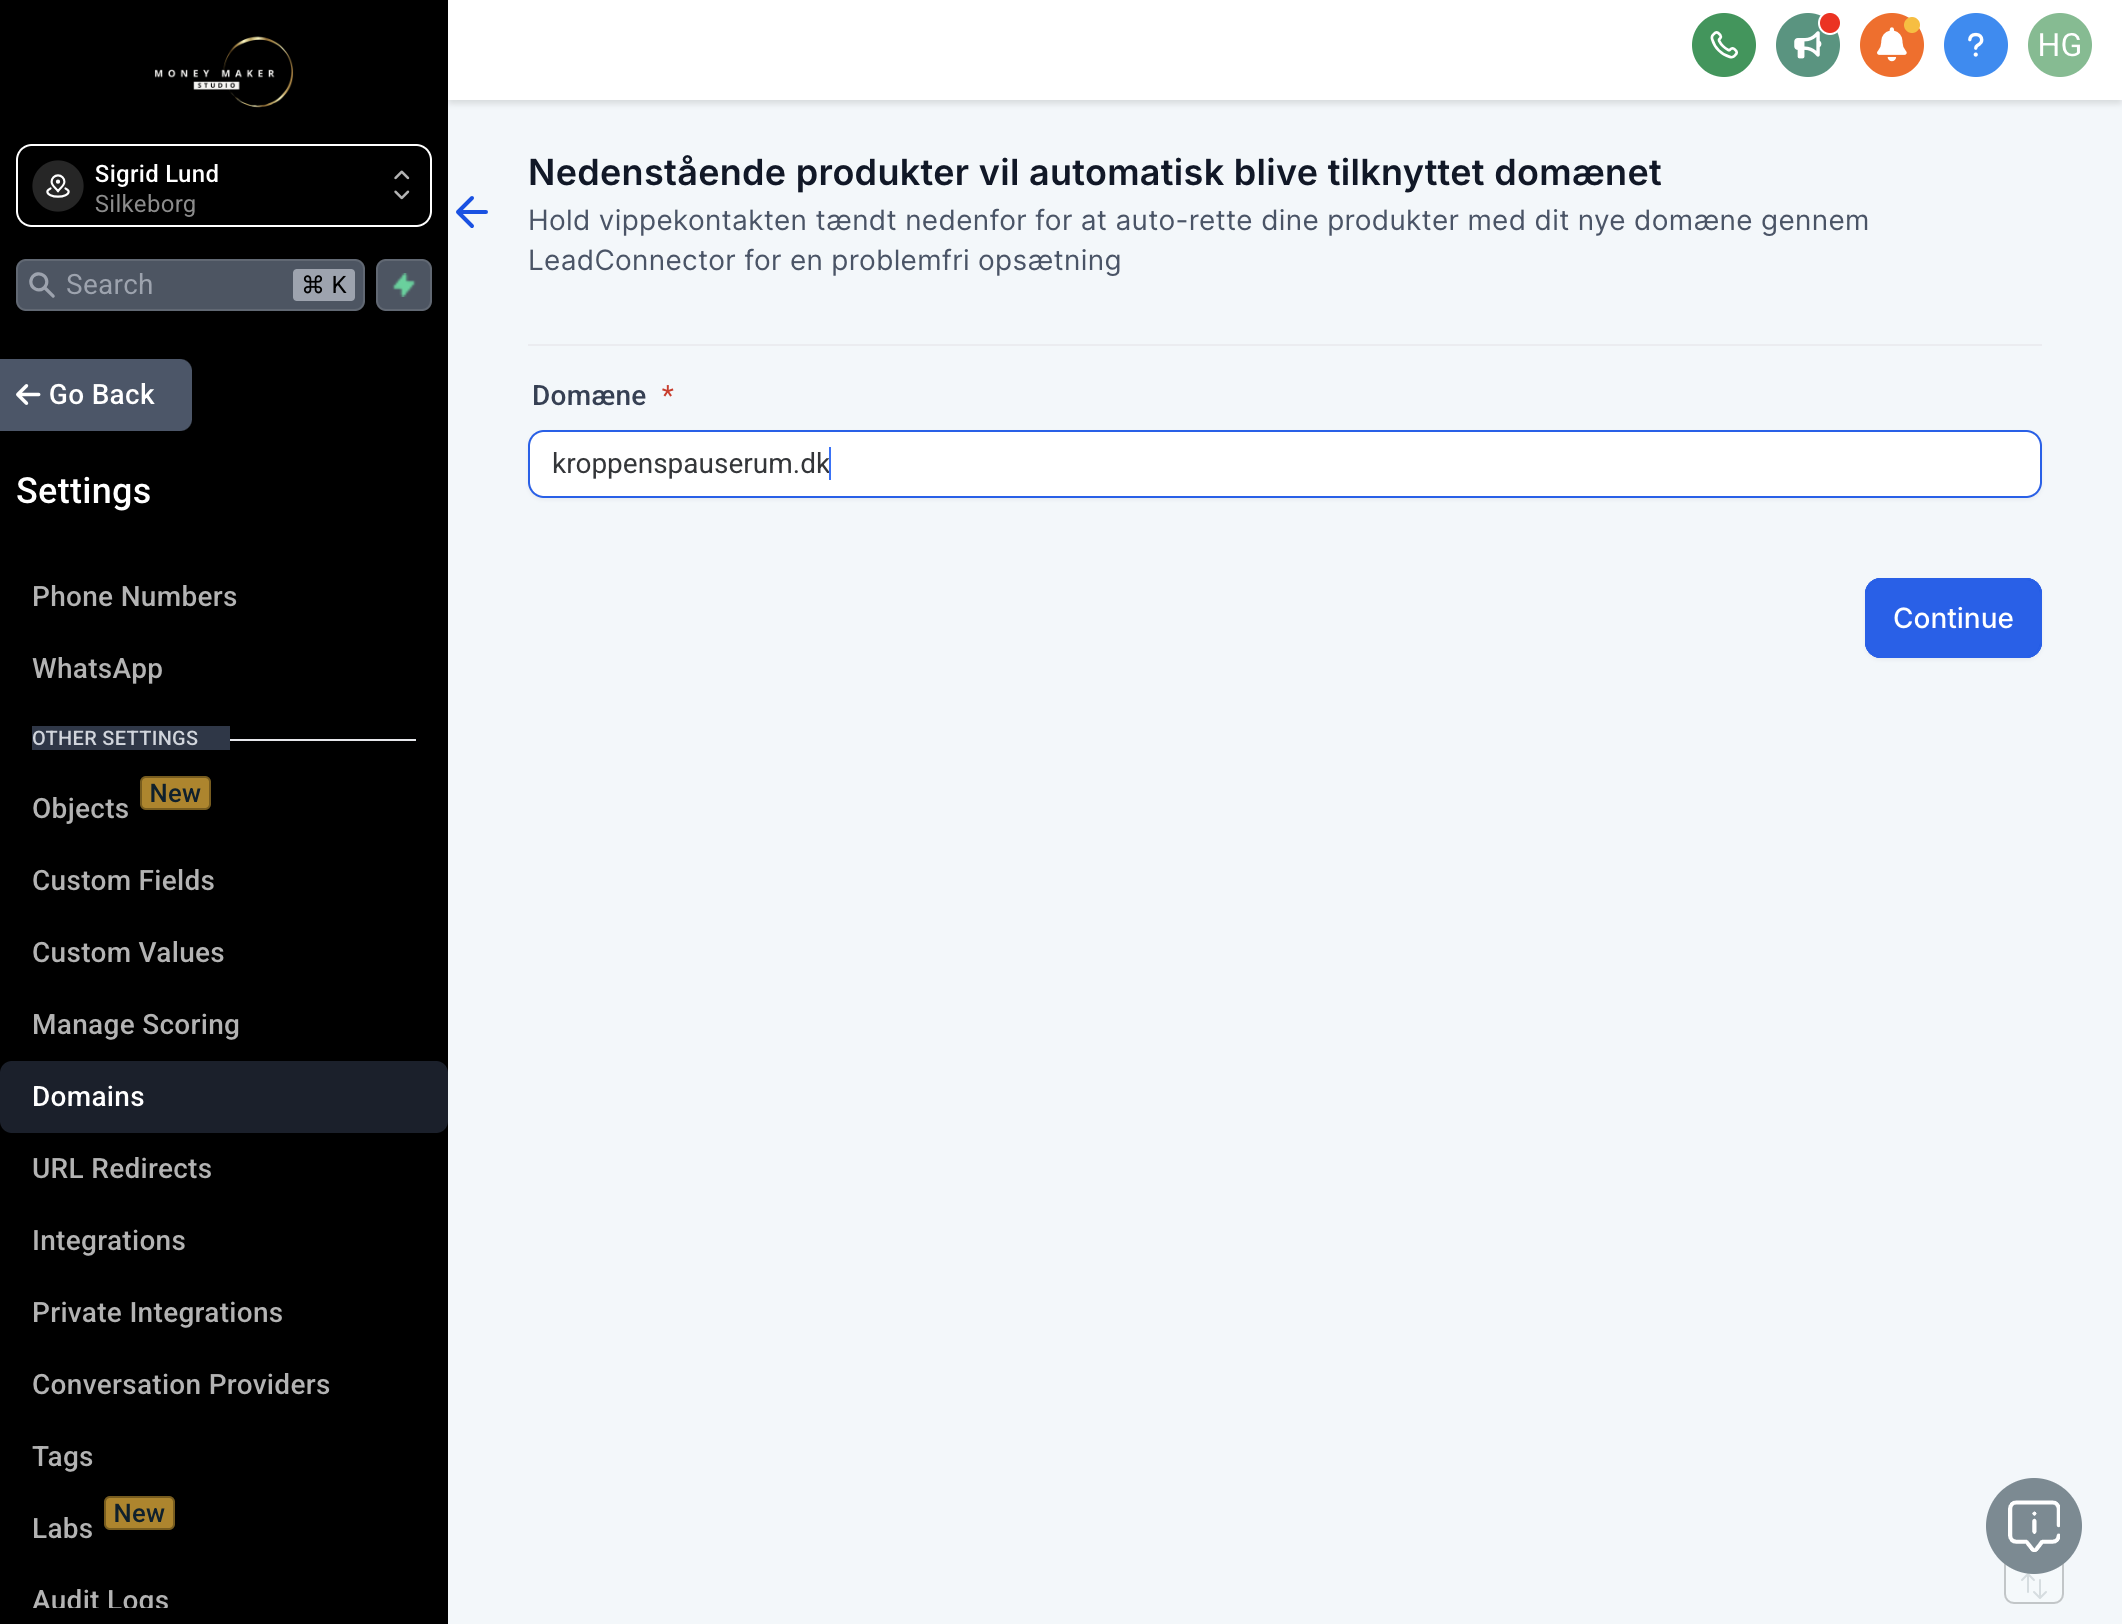Open the HG user avatar menu
Image resolution: width=2122 pixels, height=1624 pixels.
tap(2059, 45)
